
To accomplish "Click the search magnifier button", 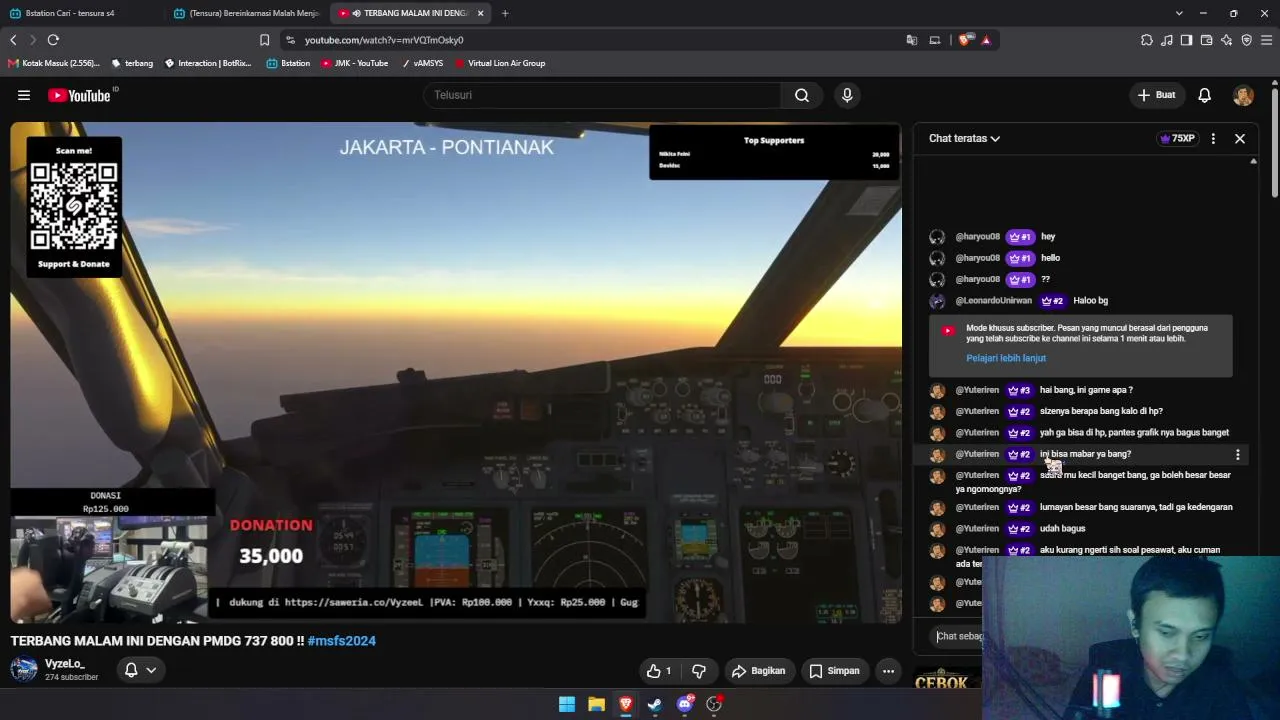I will 802,95.
